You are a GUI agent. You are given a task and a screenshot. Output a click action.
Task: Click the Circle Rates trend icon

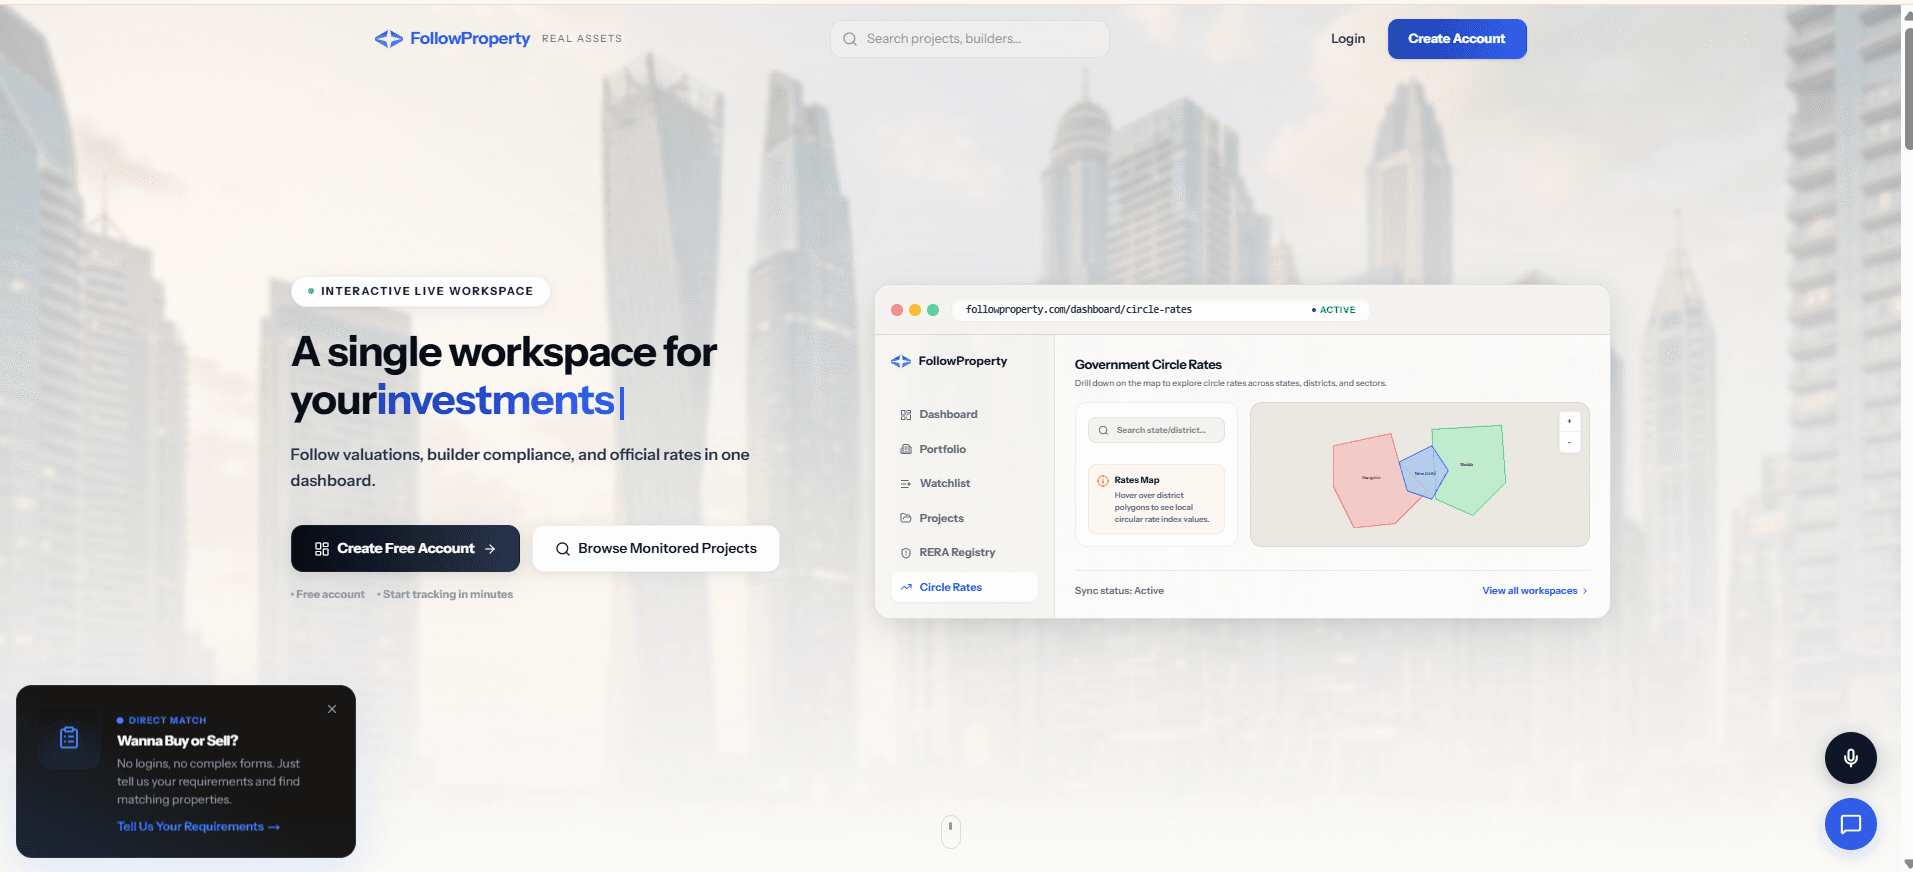(x=906, y=587)
